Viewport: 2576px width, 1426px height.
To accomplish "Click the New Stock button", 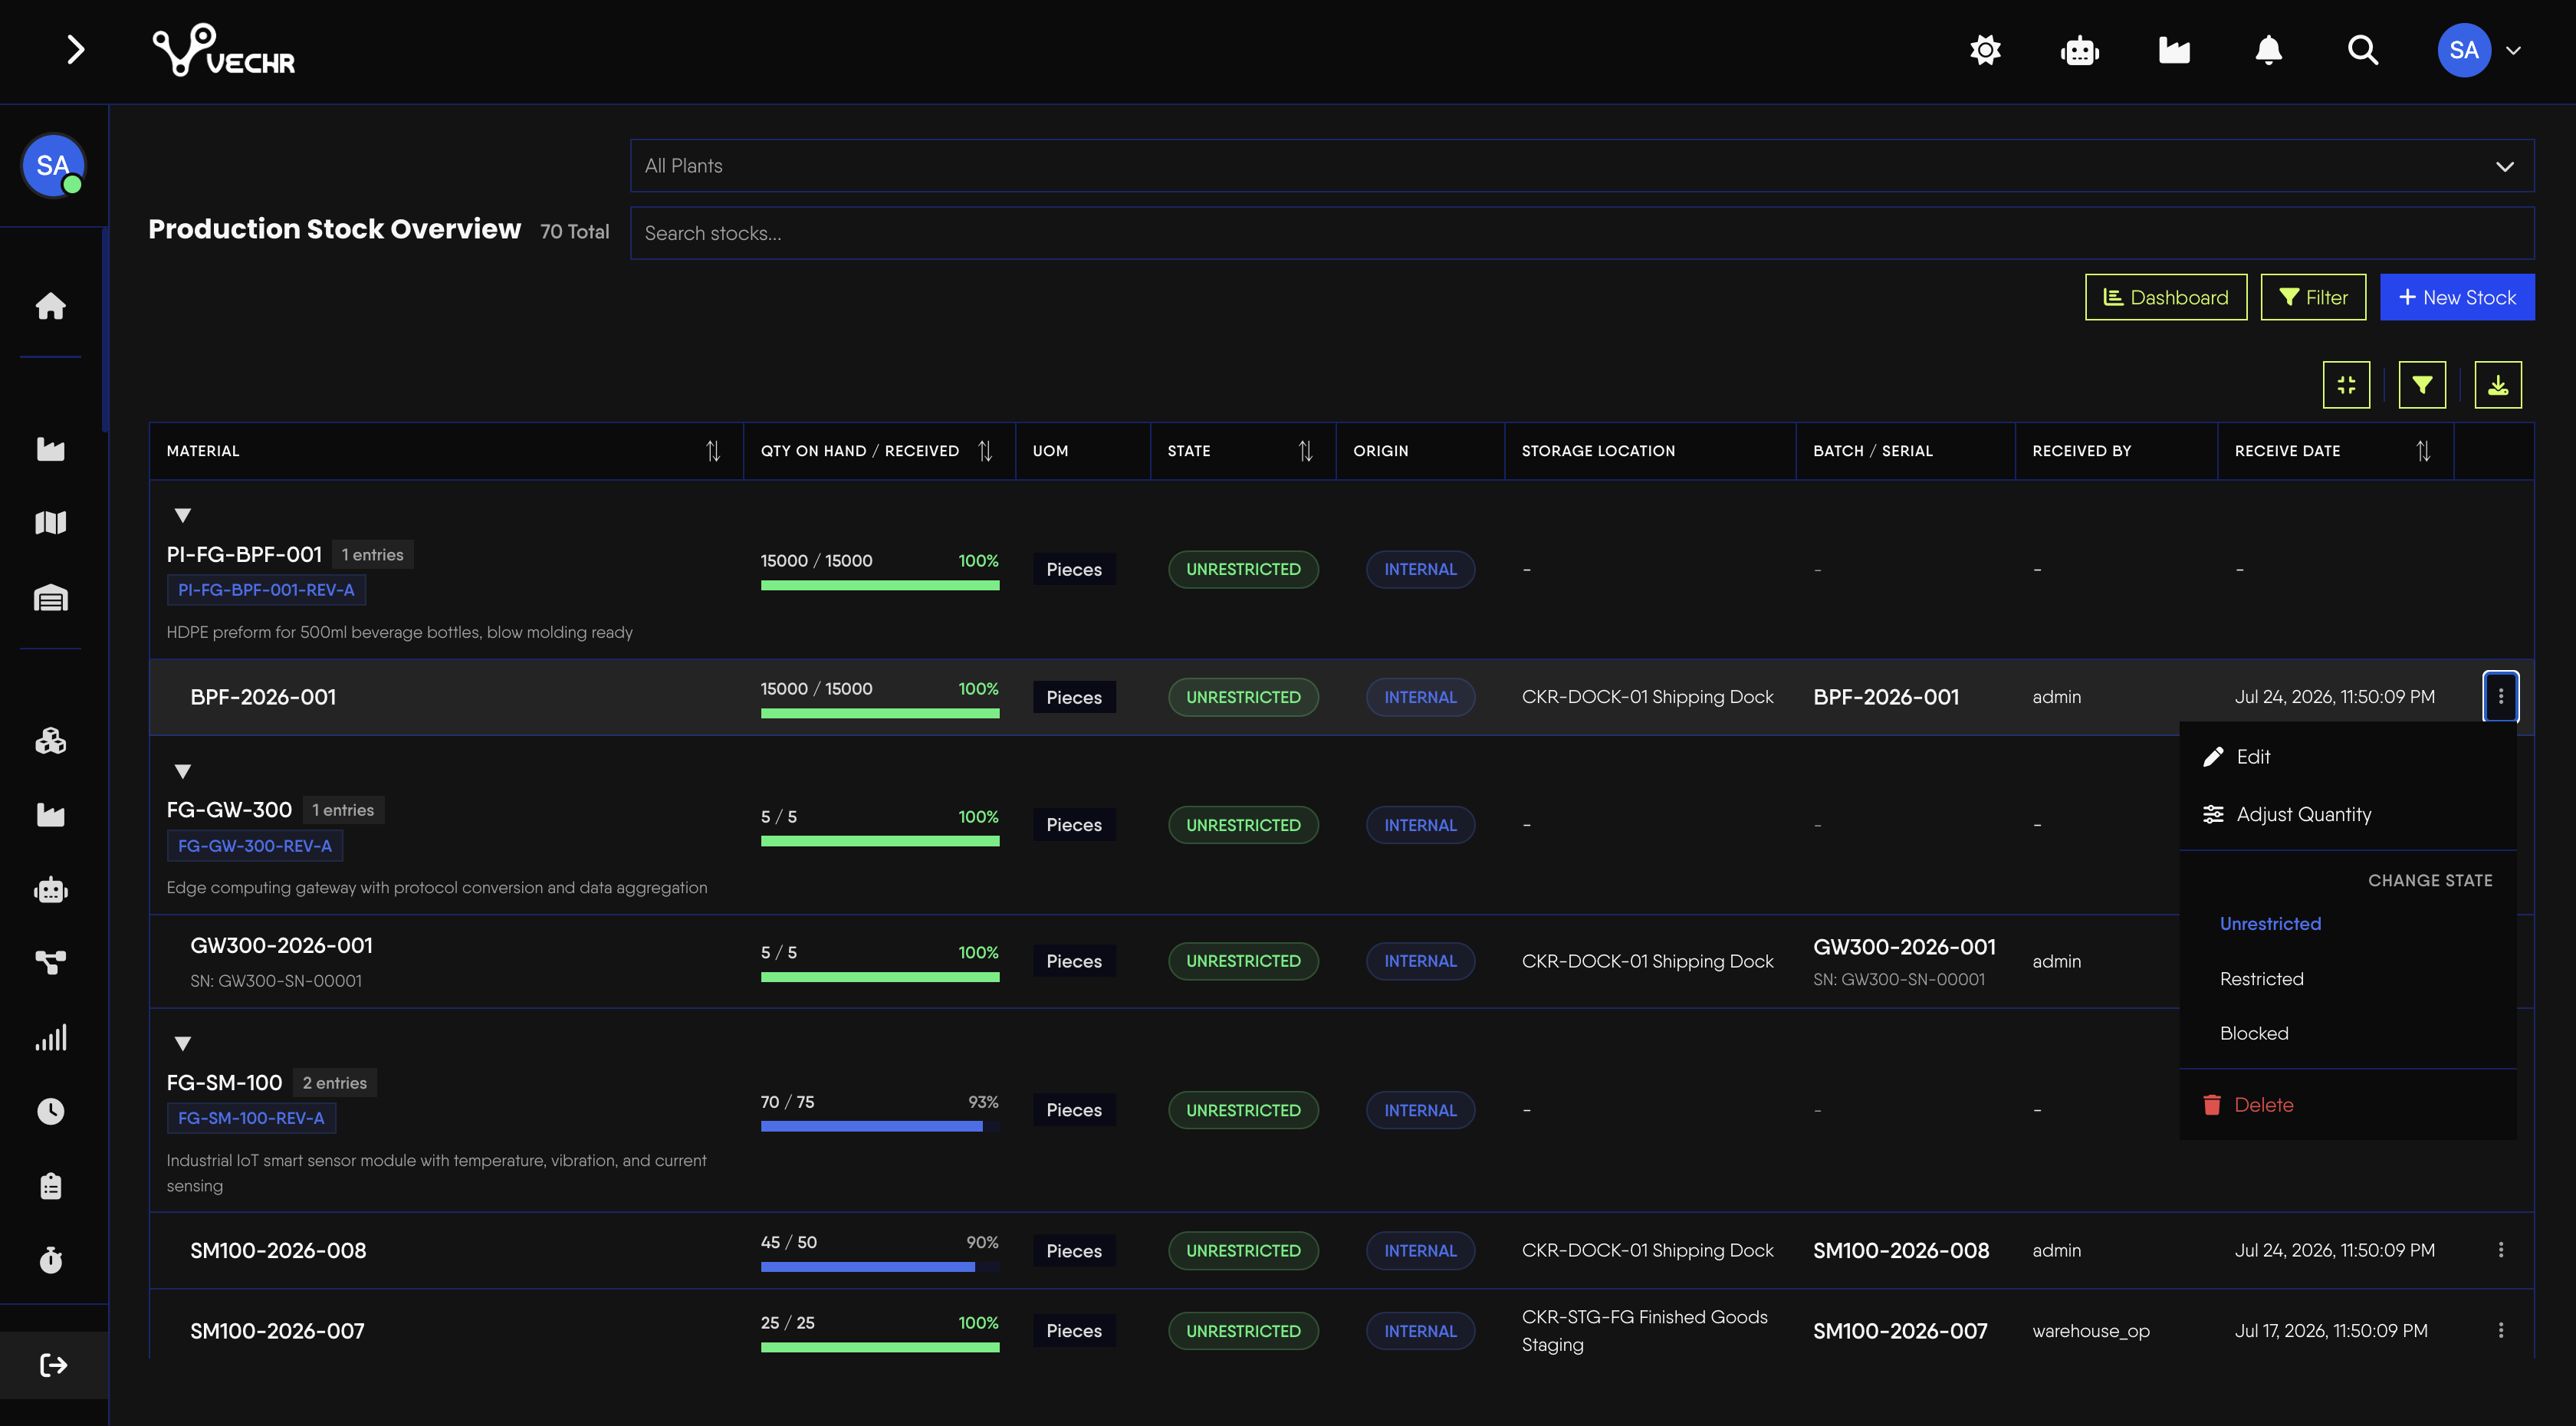I will 2457,297.
